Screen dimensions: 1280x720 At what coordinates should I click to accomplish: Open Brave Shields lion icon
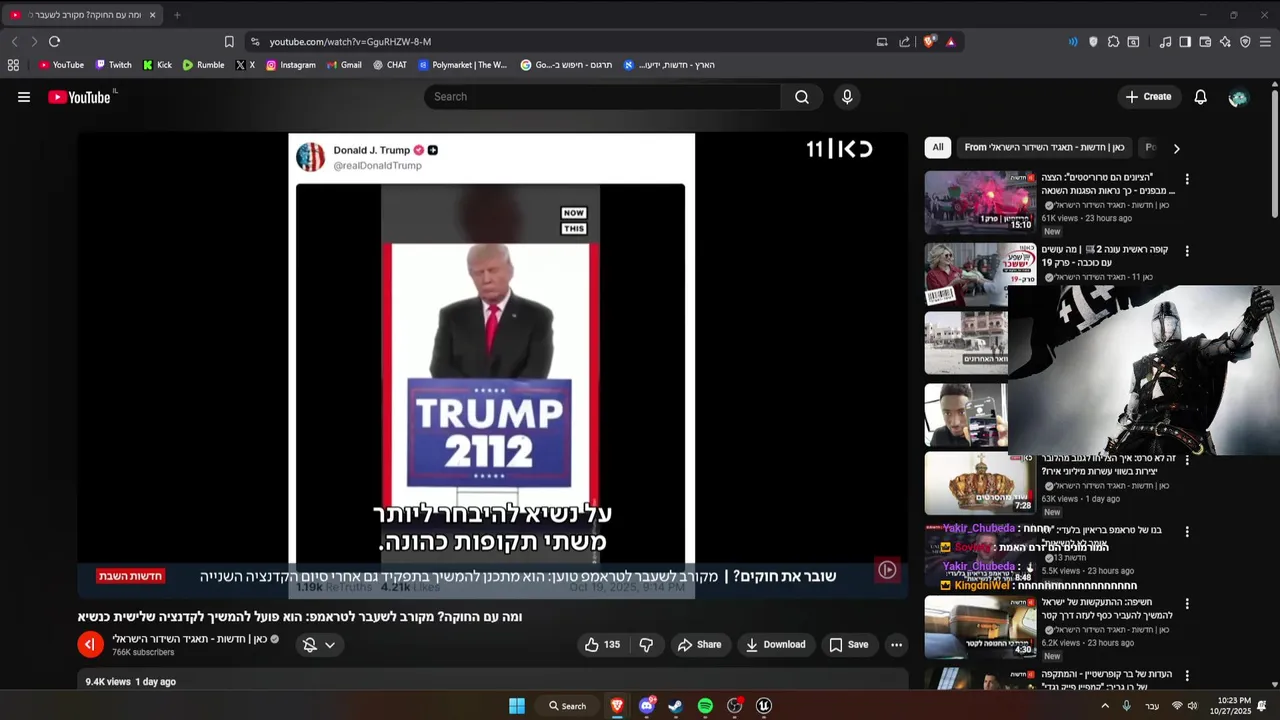tap(929, 42)
